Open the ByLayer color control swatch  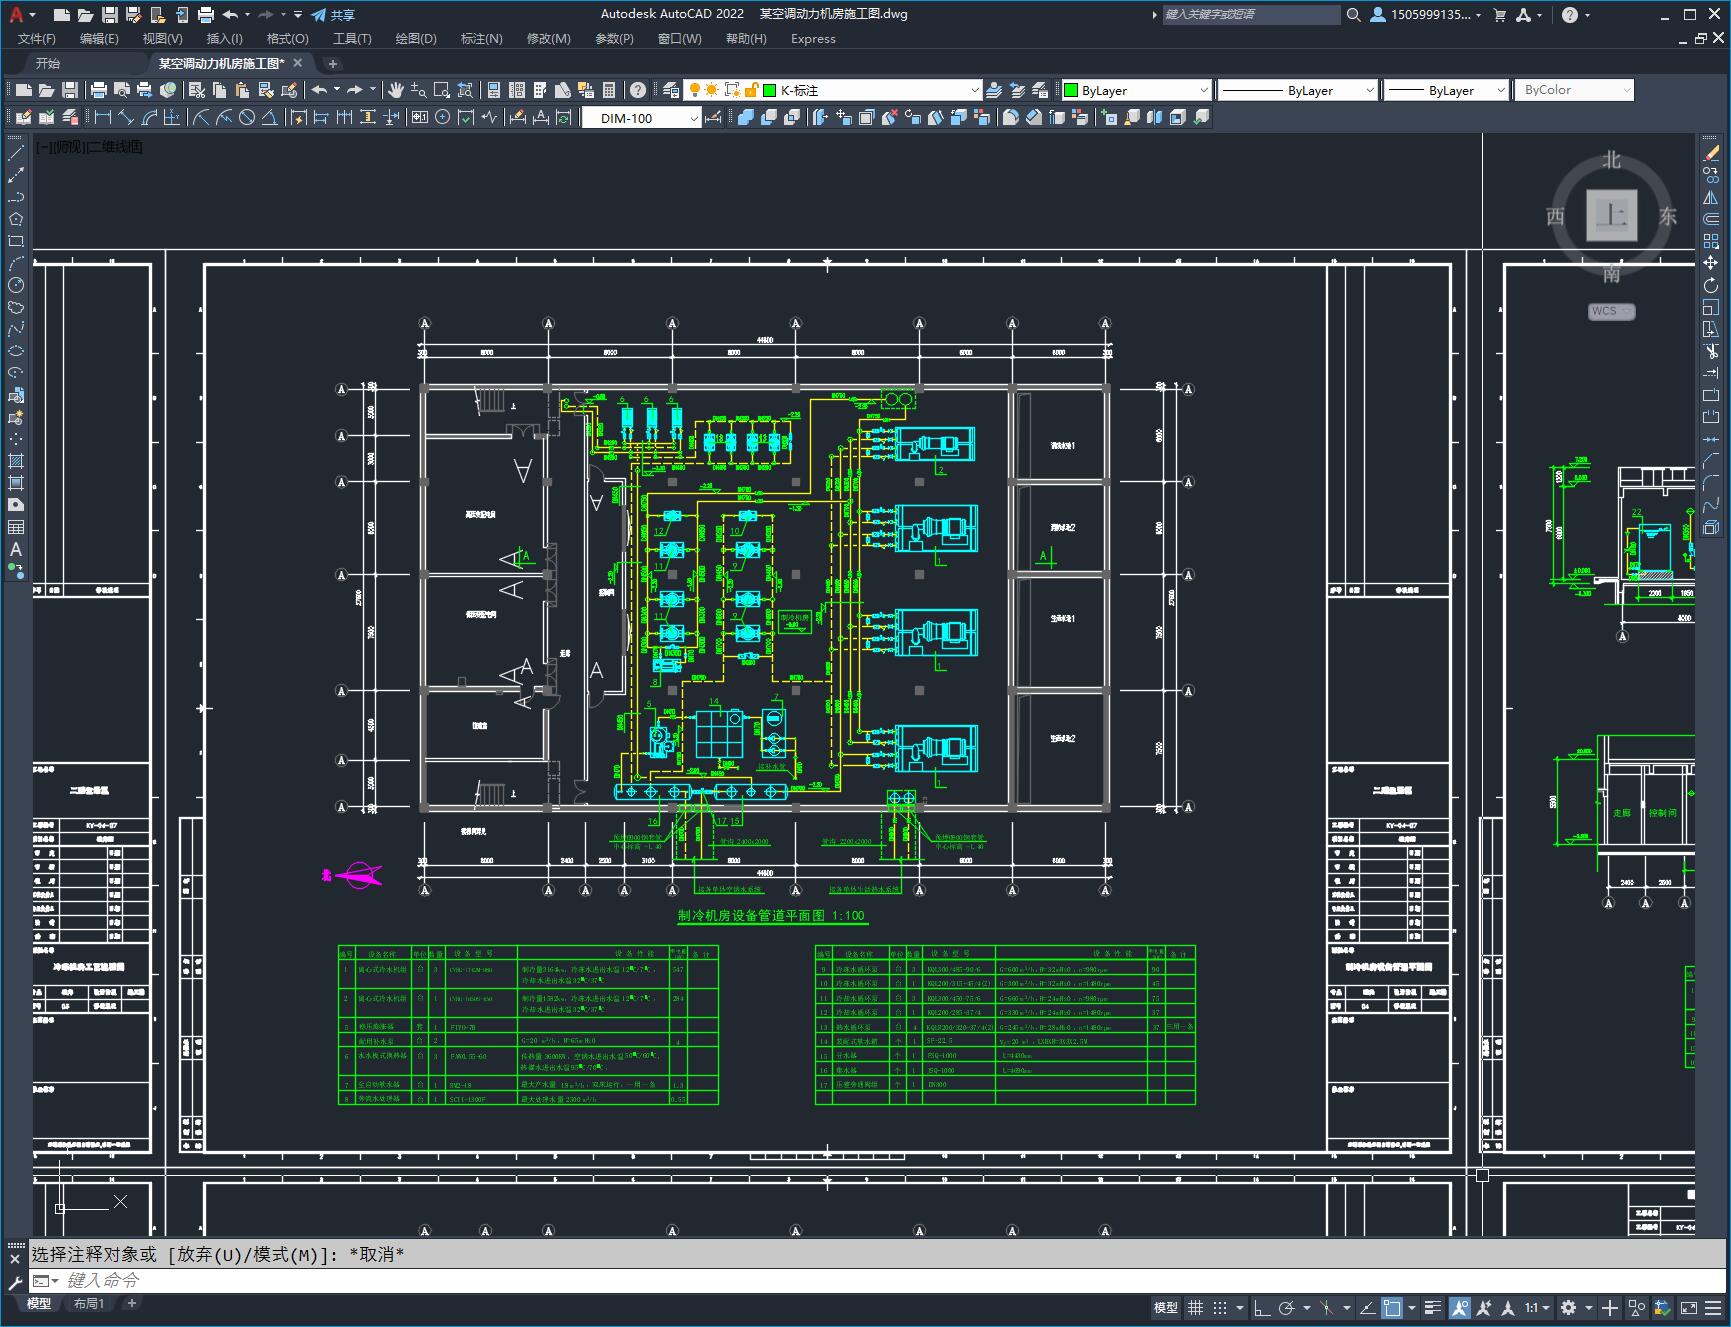click(1134, 90)
